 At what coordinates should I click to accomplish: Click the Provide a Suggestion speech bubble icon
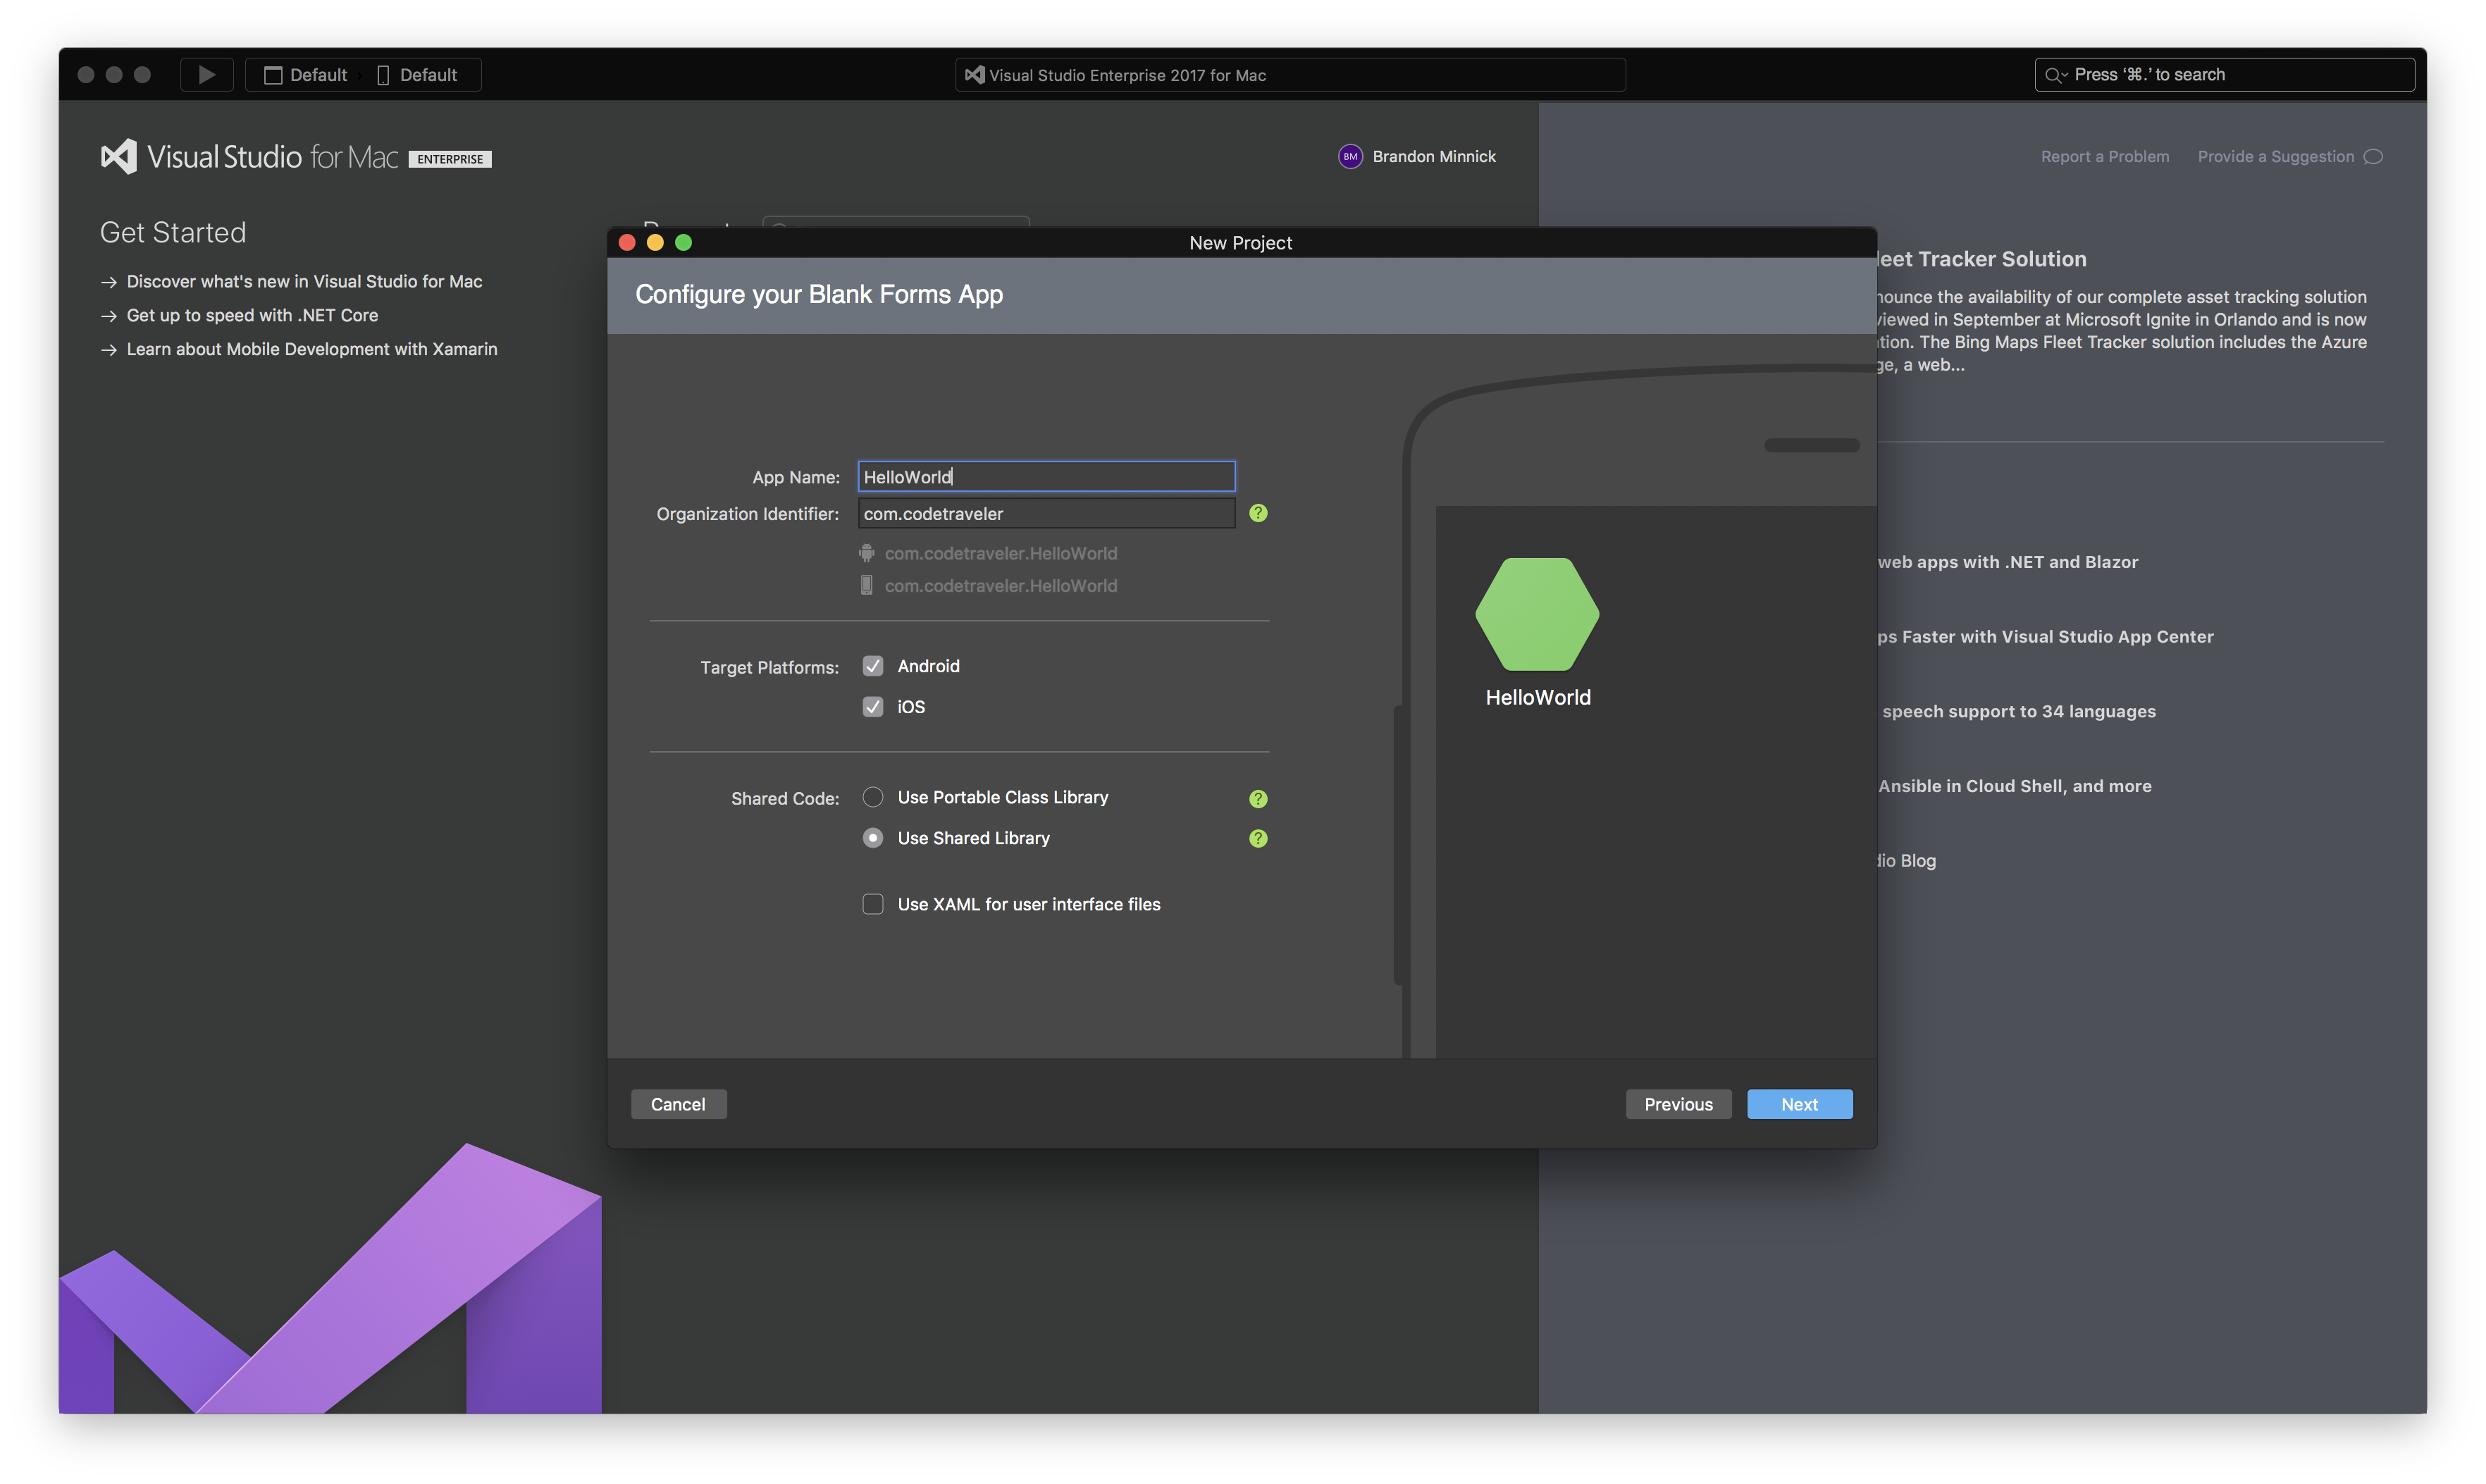(2373, 157)
